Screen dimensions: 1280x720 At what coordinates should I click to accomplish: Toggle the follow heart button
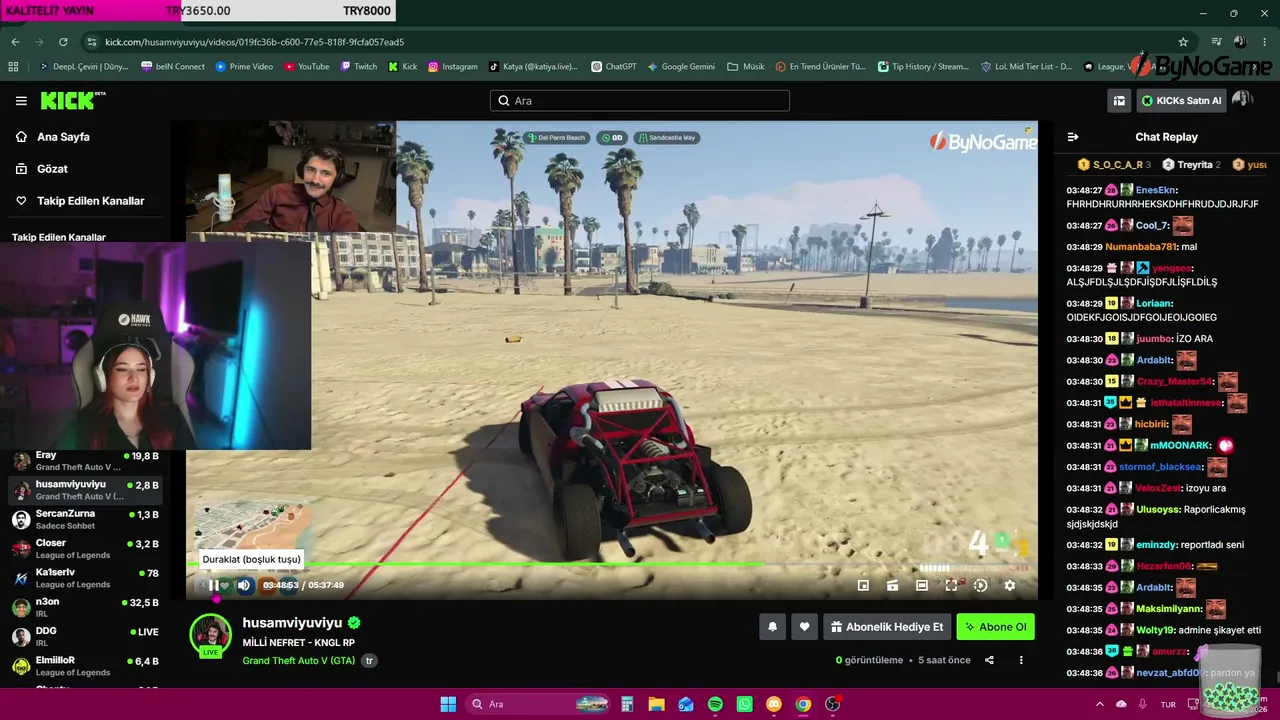(x=804, y=627)
